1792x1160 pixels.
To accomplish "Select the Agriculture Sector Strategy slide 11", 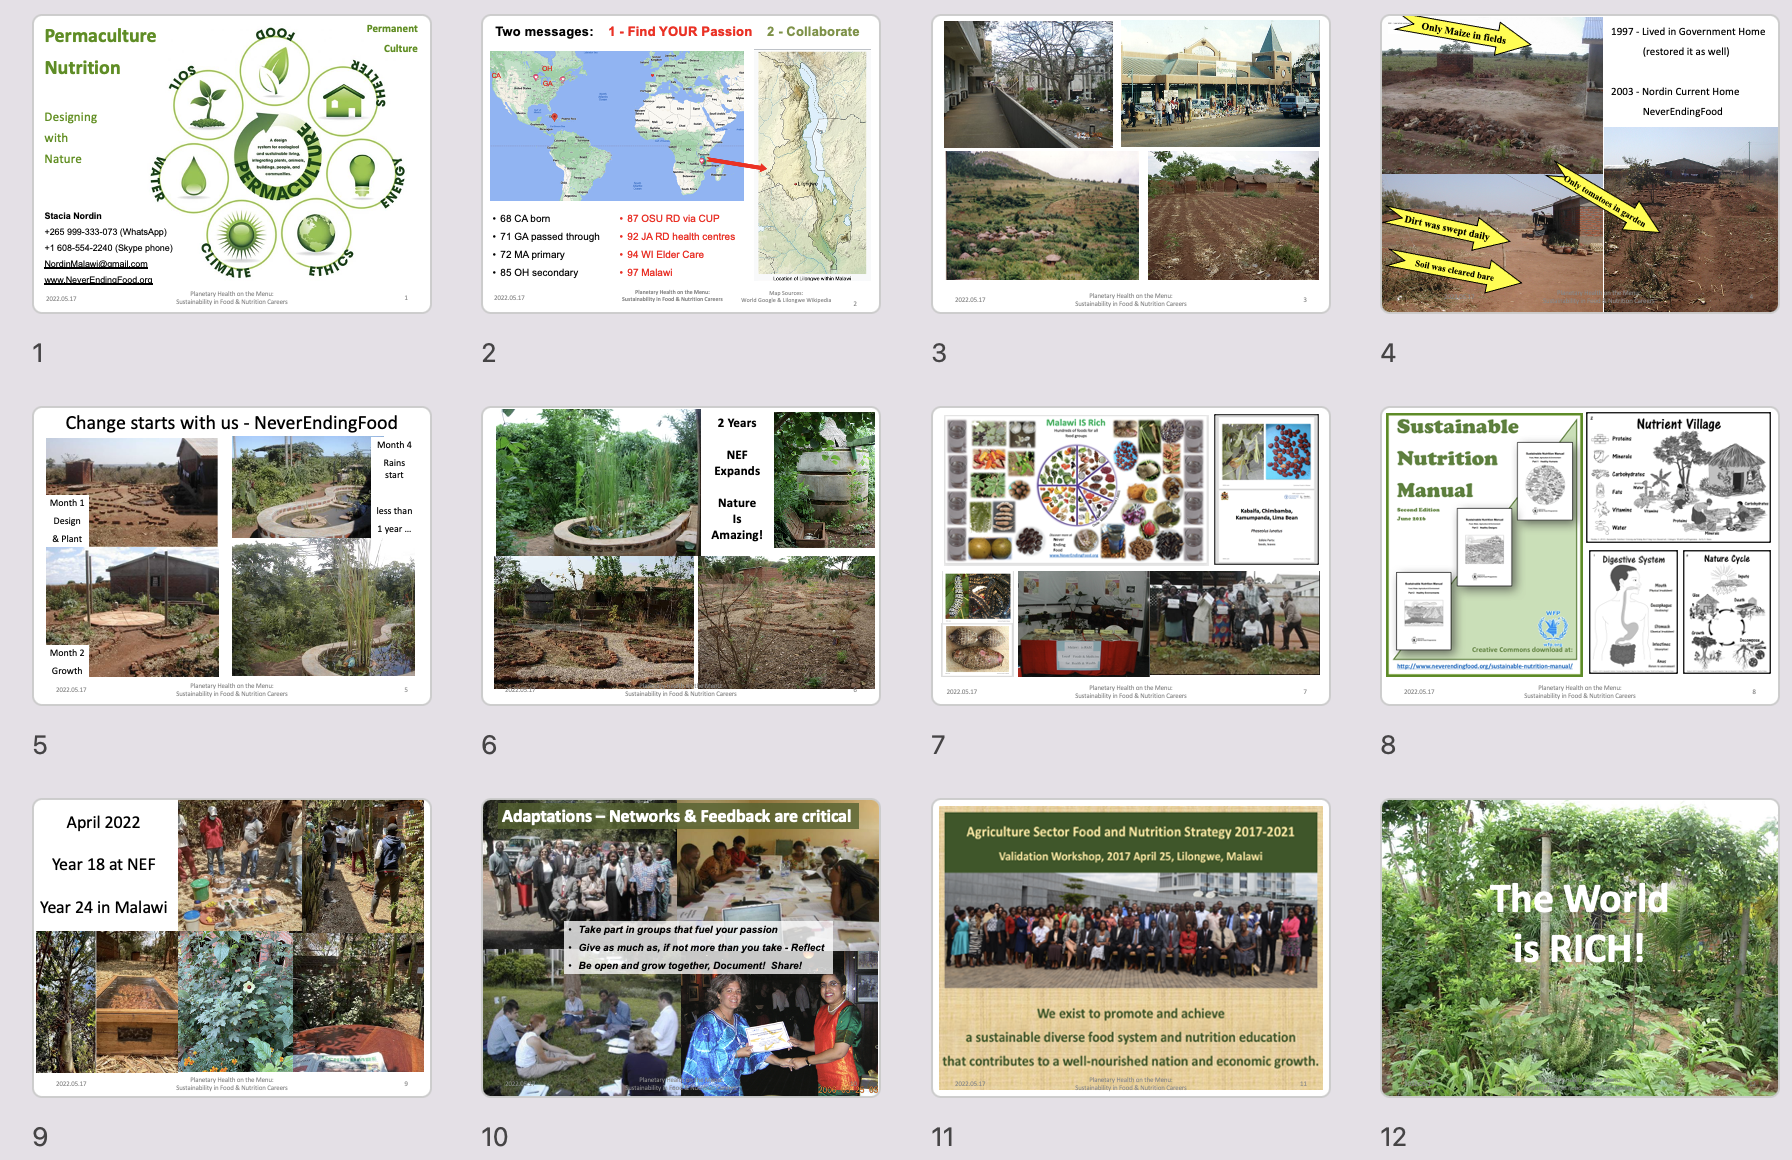I will point(1130,948).
